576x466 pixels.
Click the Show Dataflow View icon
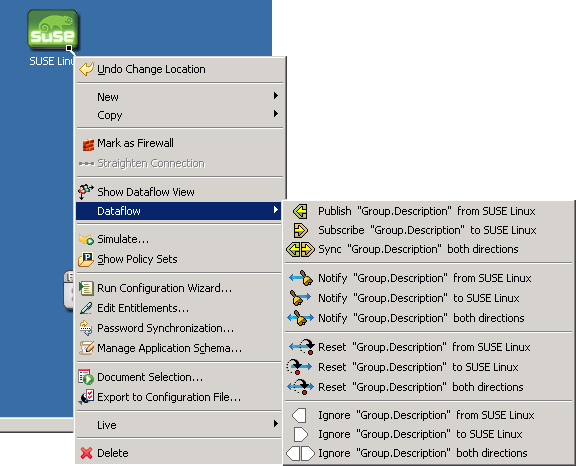86,192
